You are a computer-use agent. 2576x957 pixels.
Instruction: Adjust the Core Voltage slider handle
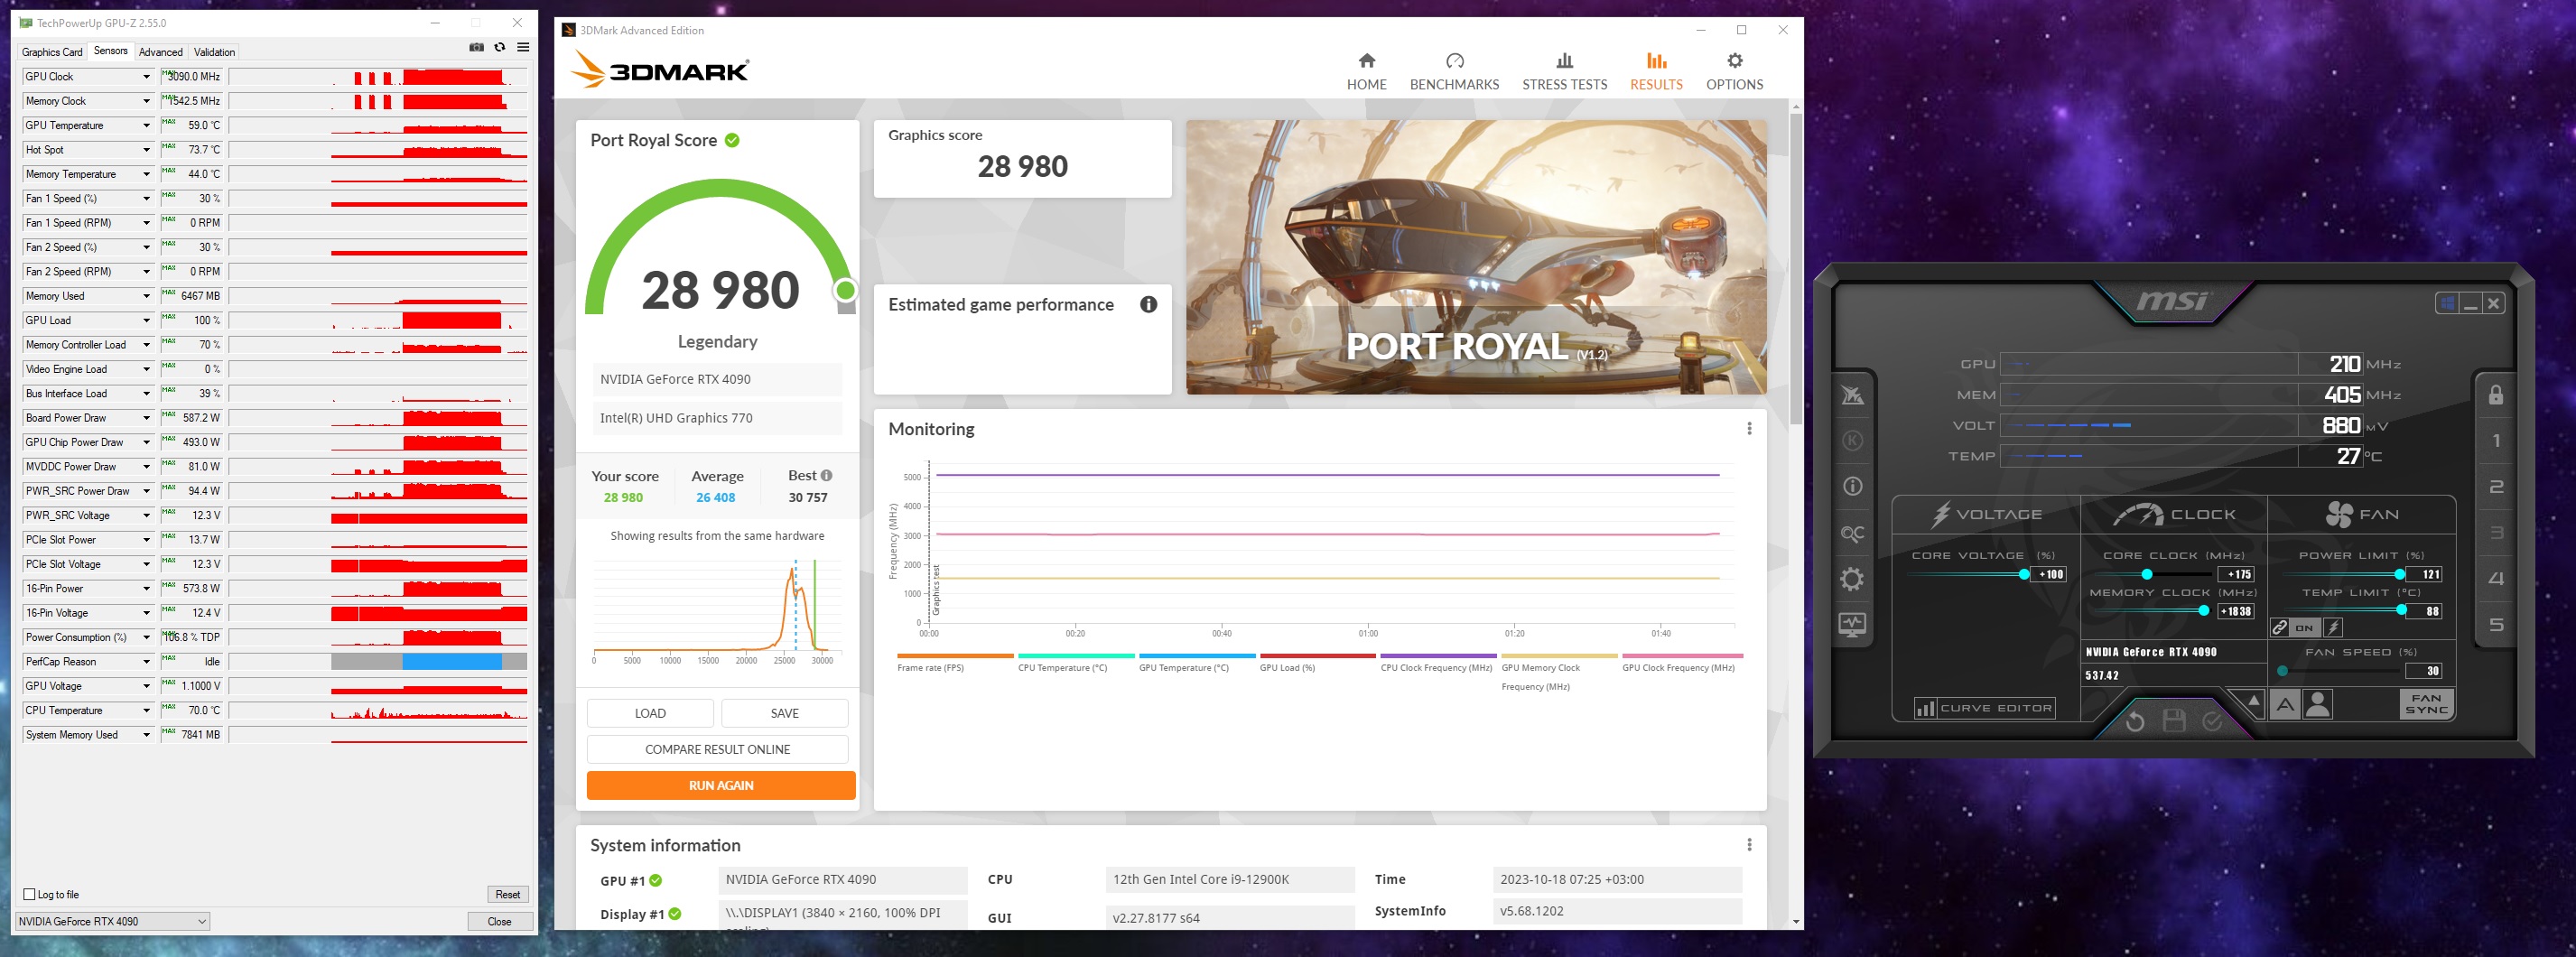pyautogui.click(x=2024, y=574)
